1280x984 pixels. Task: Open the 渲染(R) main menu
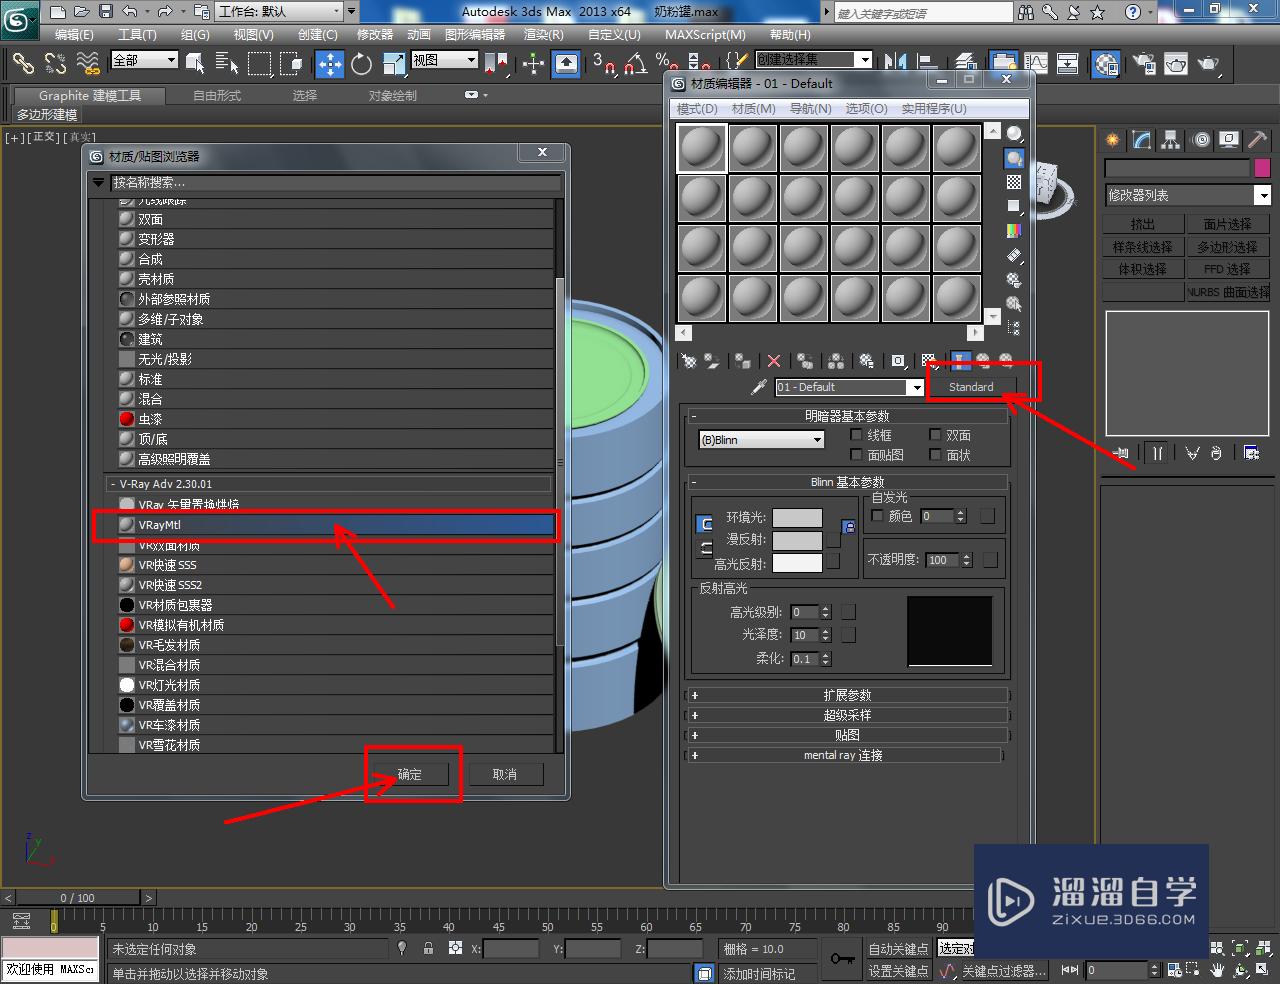pyautogui.click(x=544, y=34)
